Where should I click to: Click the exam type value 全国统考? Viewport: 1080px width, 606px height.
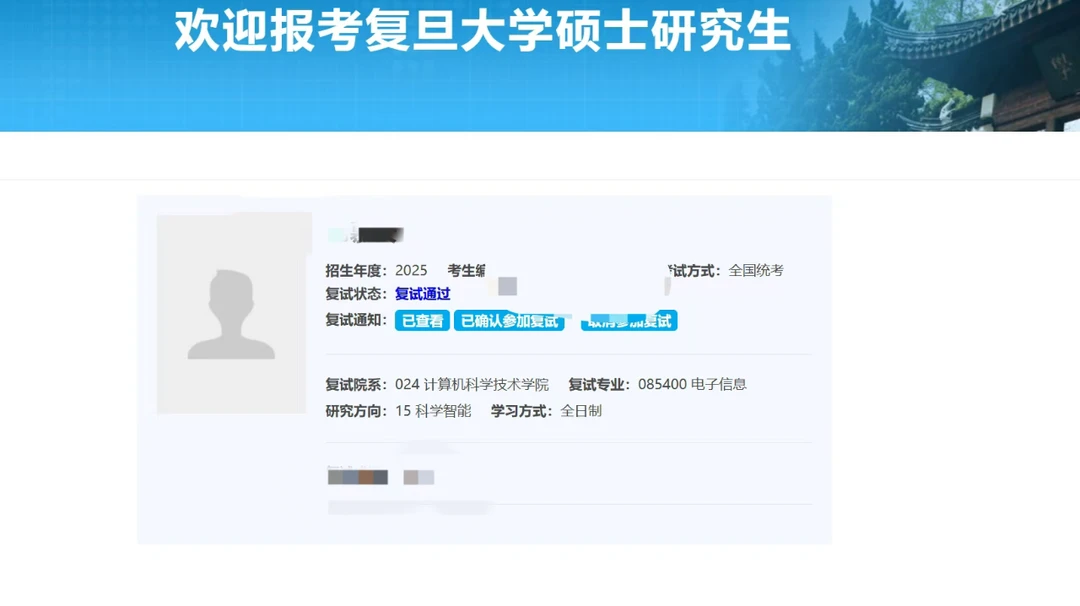coord(756,271)
